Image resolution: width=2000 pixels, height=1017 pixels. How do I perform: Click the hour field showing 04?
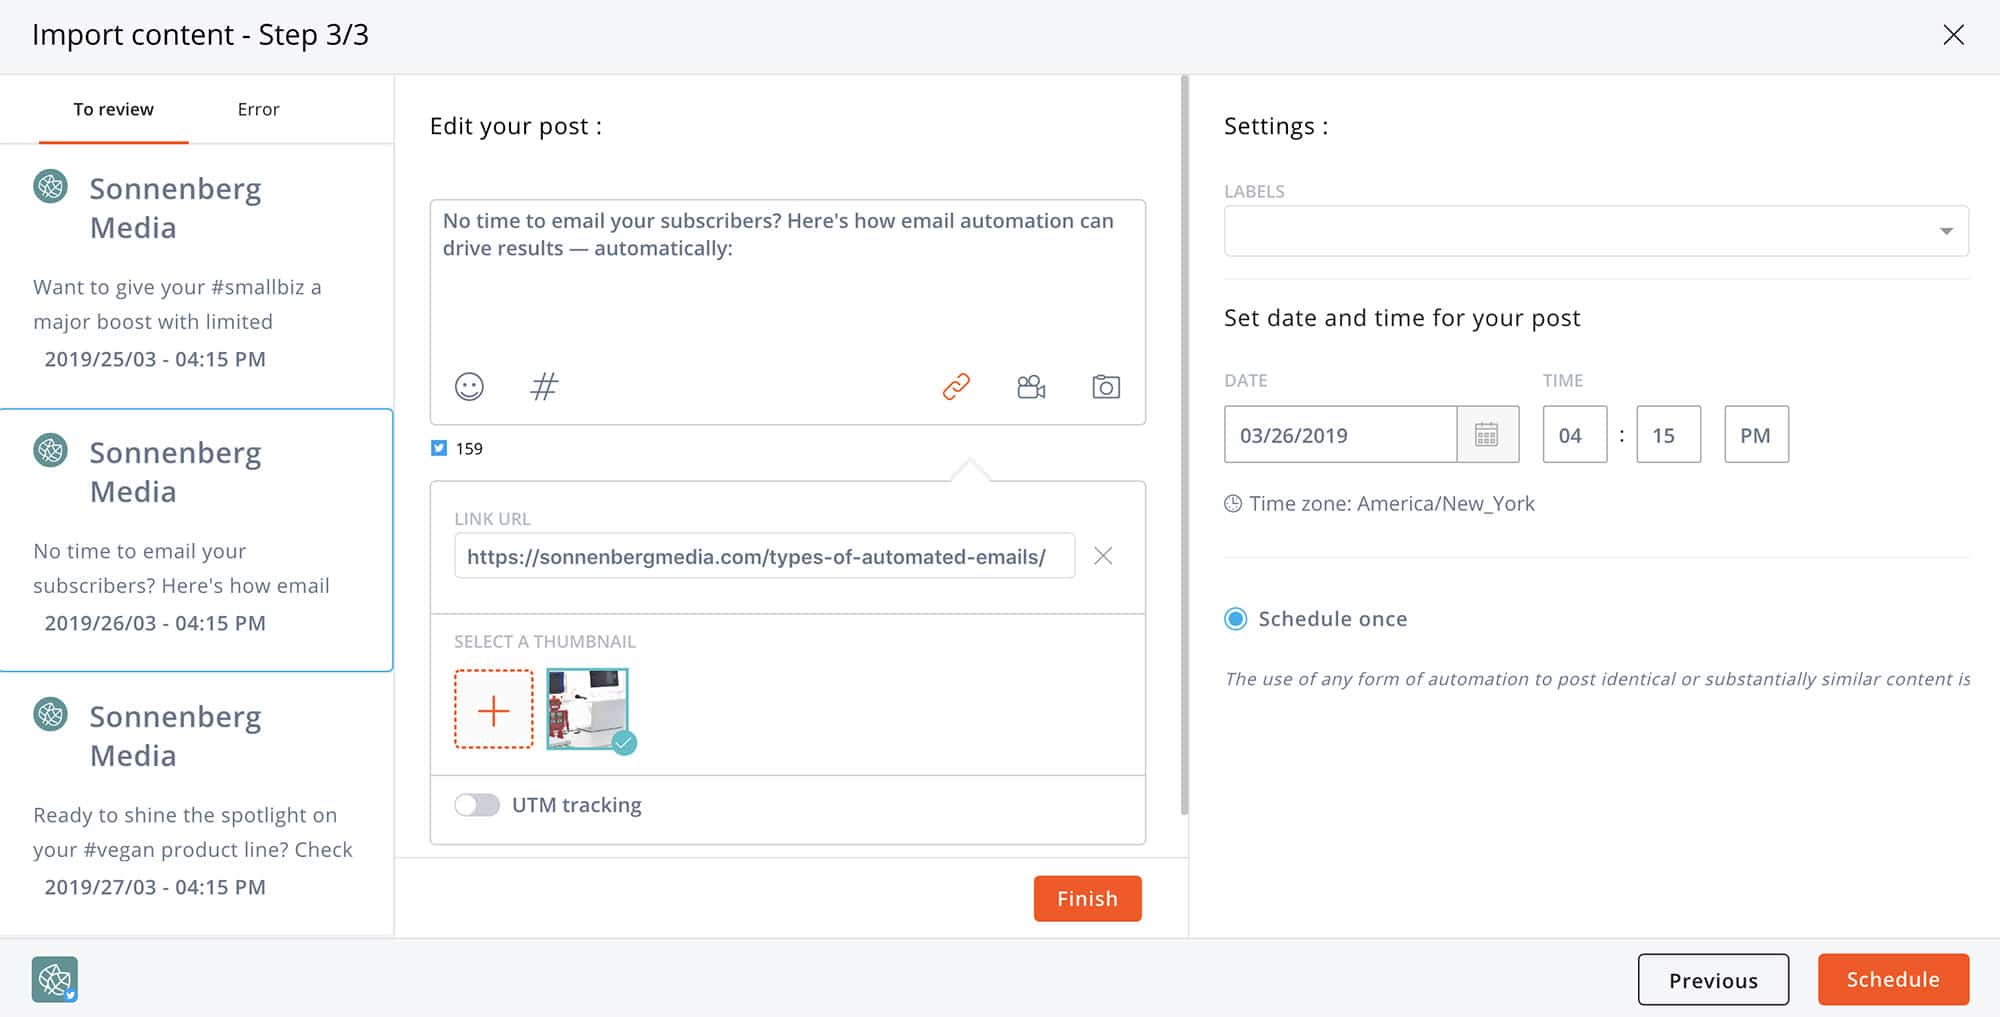(1575, 434)
